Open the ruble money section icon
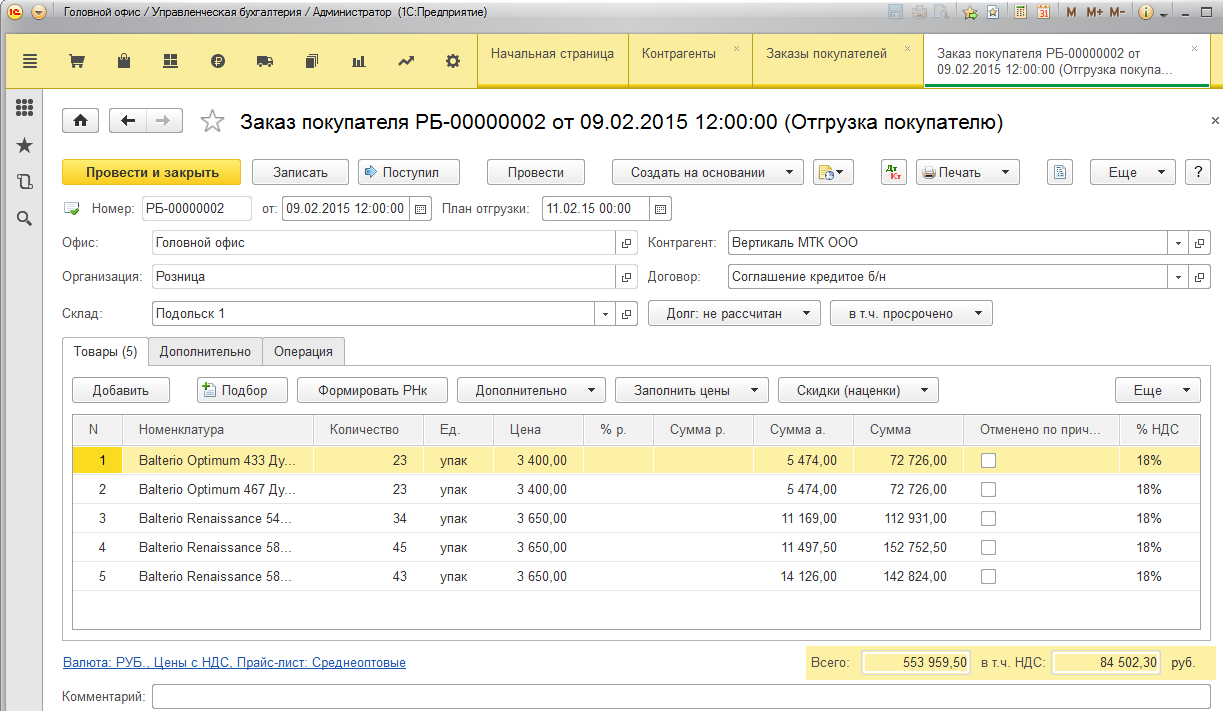1223x711 pixels. pos(218,61)
